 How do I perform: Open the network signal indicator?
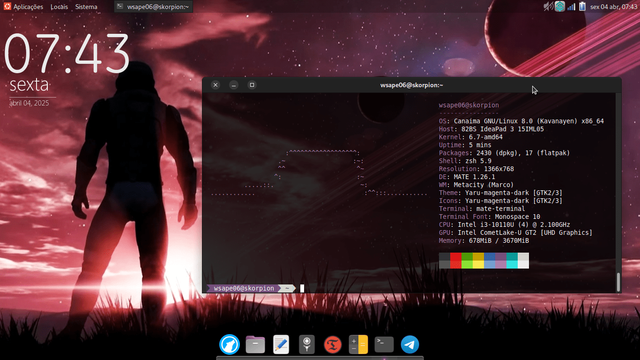(571, 7)
